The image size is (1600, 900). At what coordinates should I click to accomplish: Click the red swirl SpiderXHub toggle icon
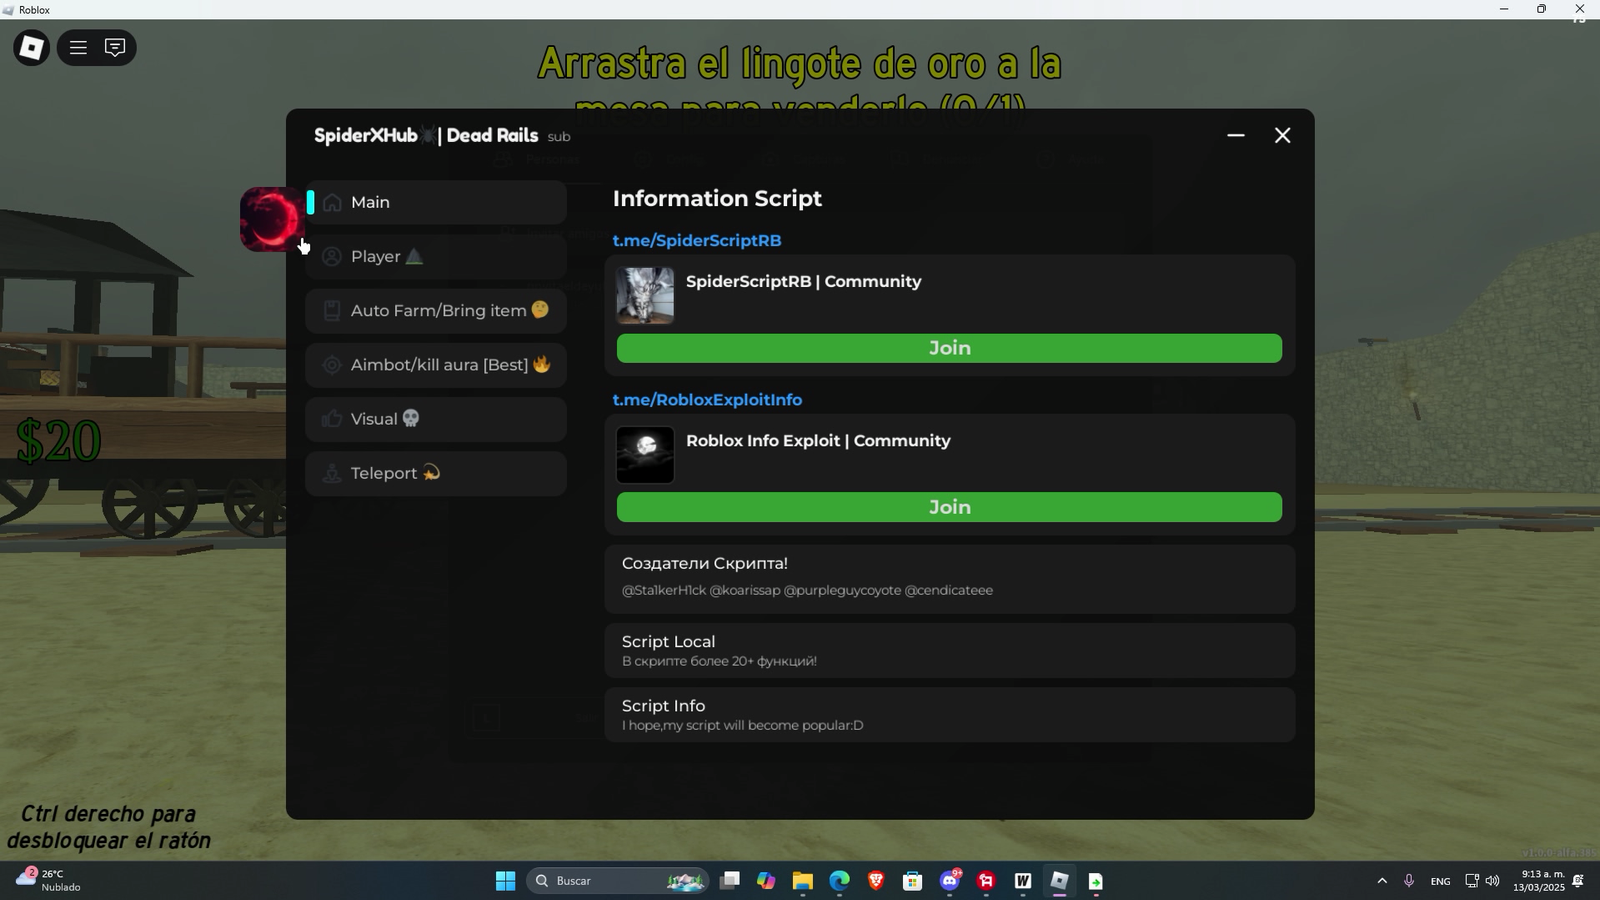click(271, 219)
